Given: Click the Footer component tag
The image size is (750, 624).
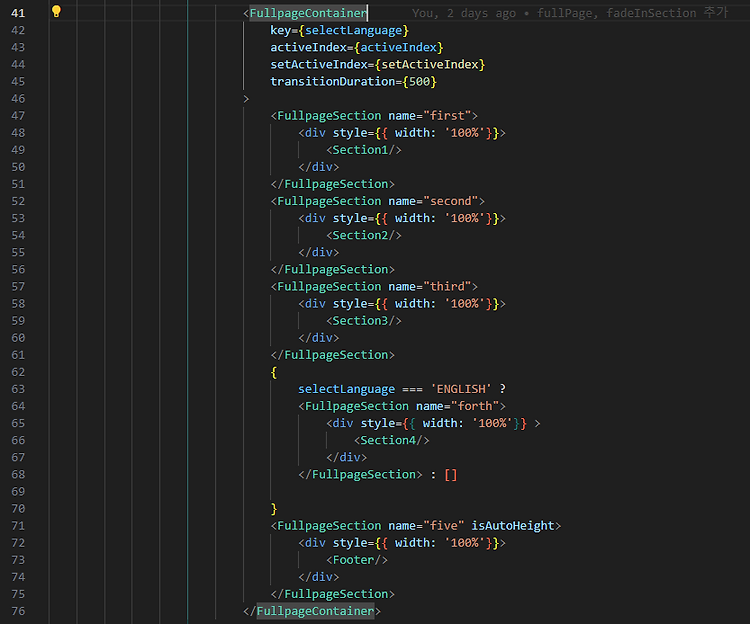Looking at the screenshot, I should [x=357, y=560].
